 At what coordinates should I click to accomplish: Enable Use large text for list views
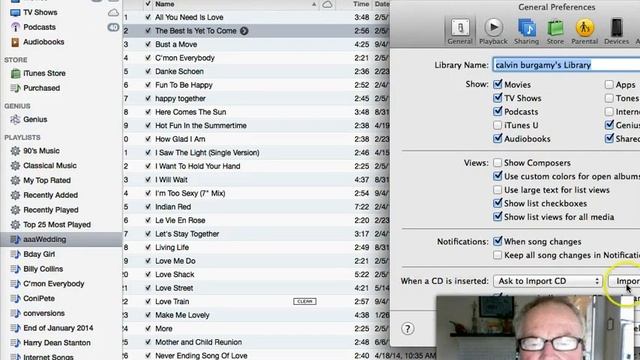[x=498, y=190]
